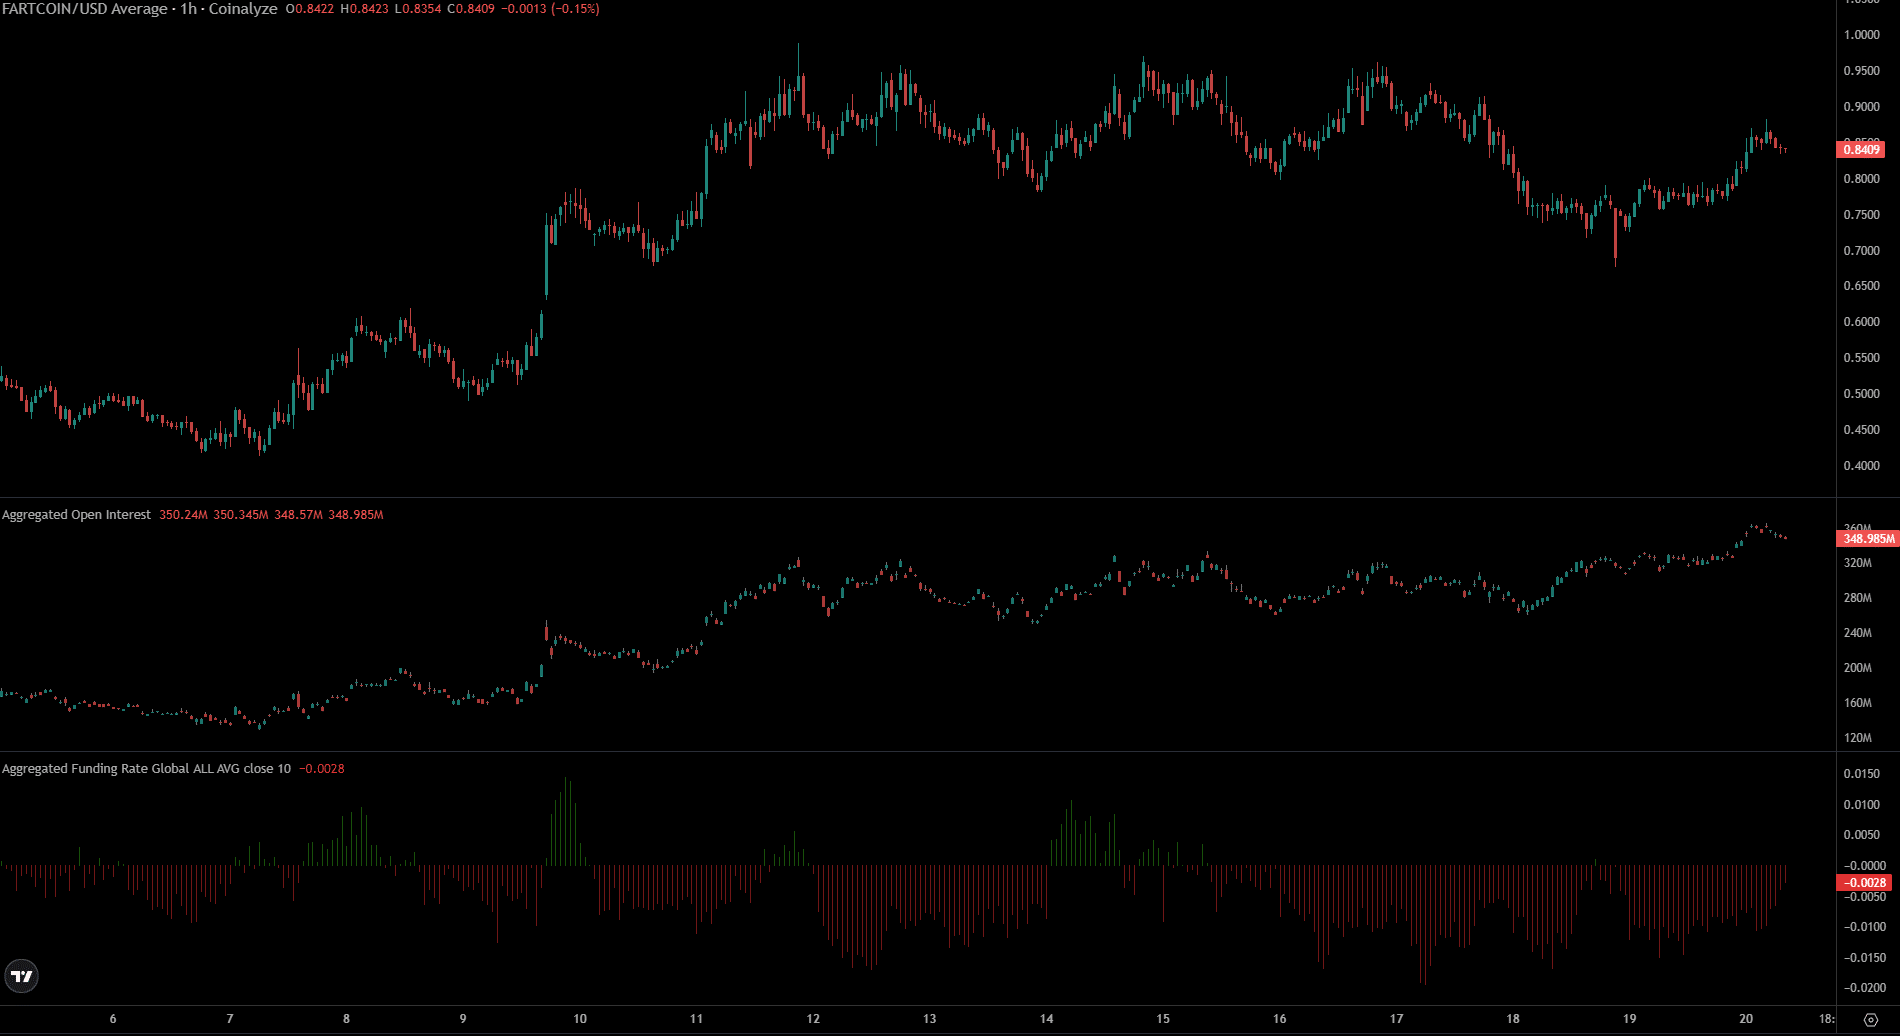Click the -0.0000 funding axis label
The height and width of the screenshot is (1036, 1900).
pos(1864,866)
